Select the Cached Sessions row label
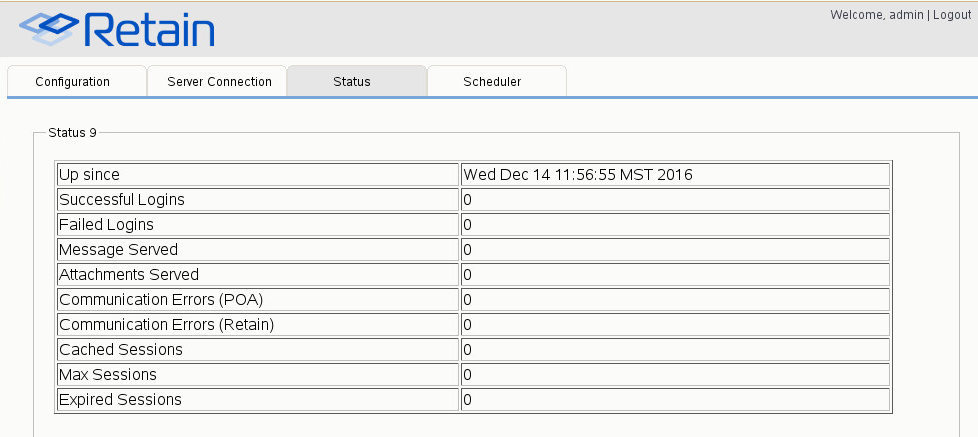Image resolution: width=978 pixels, height=437 pixels. [121, 350]
